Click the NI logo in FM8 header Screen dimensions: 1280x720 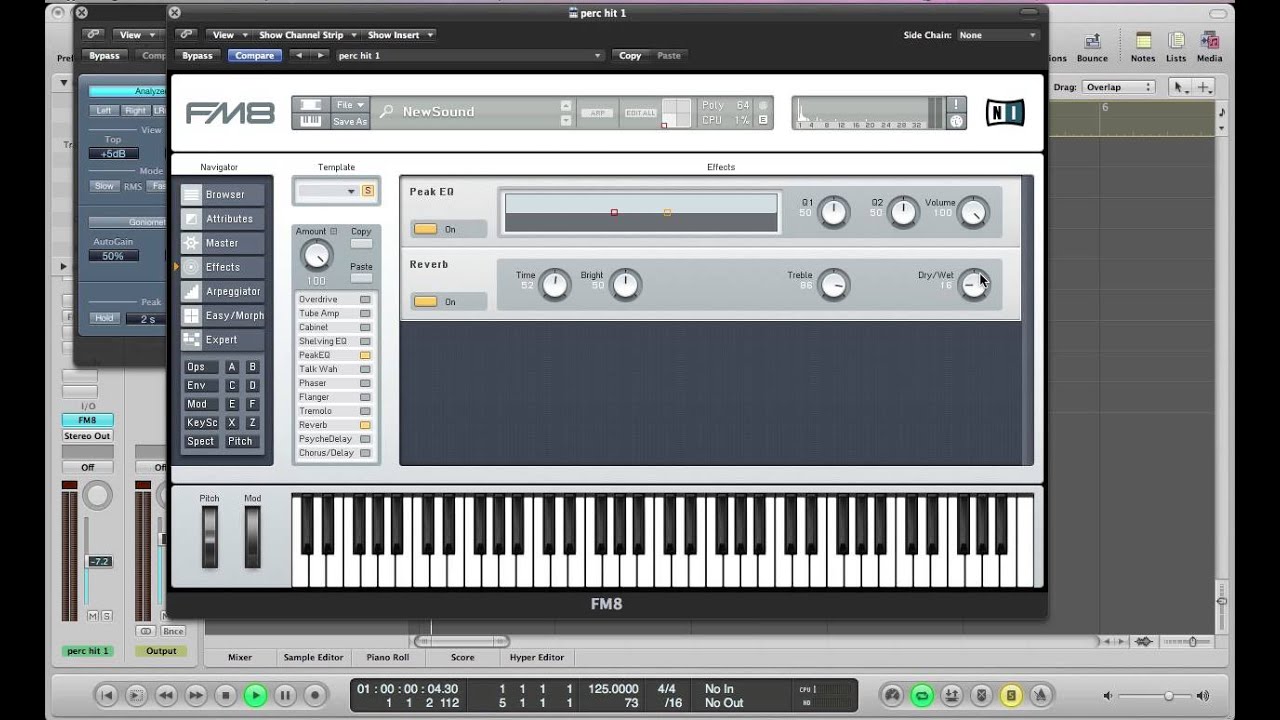coord(1005,113)
